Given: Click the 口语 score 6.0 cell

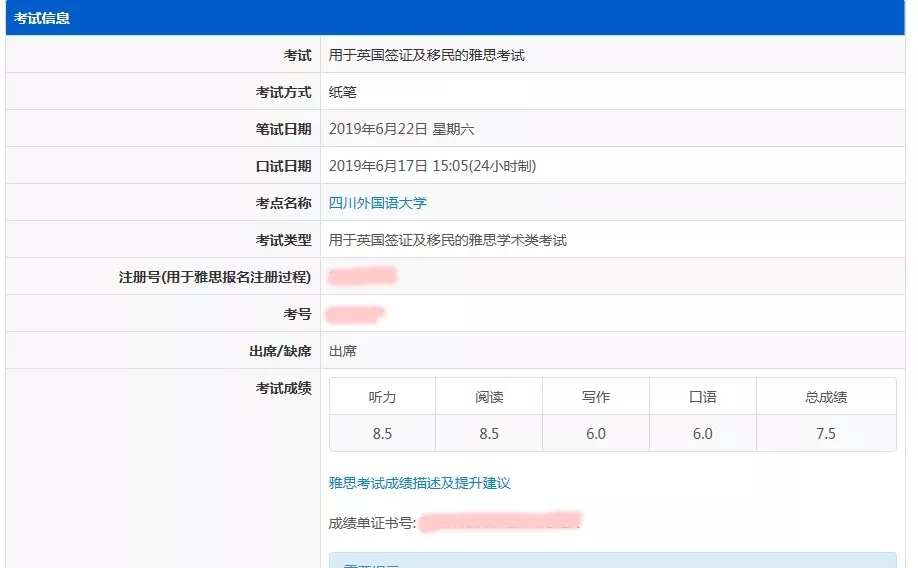Looking at the screenshot, I should click(x=703, y=434).
